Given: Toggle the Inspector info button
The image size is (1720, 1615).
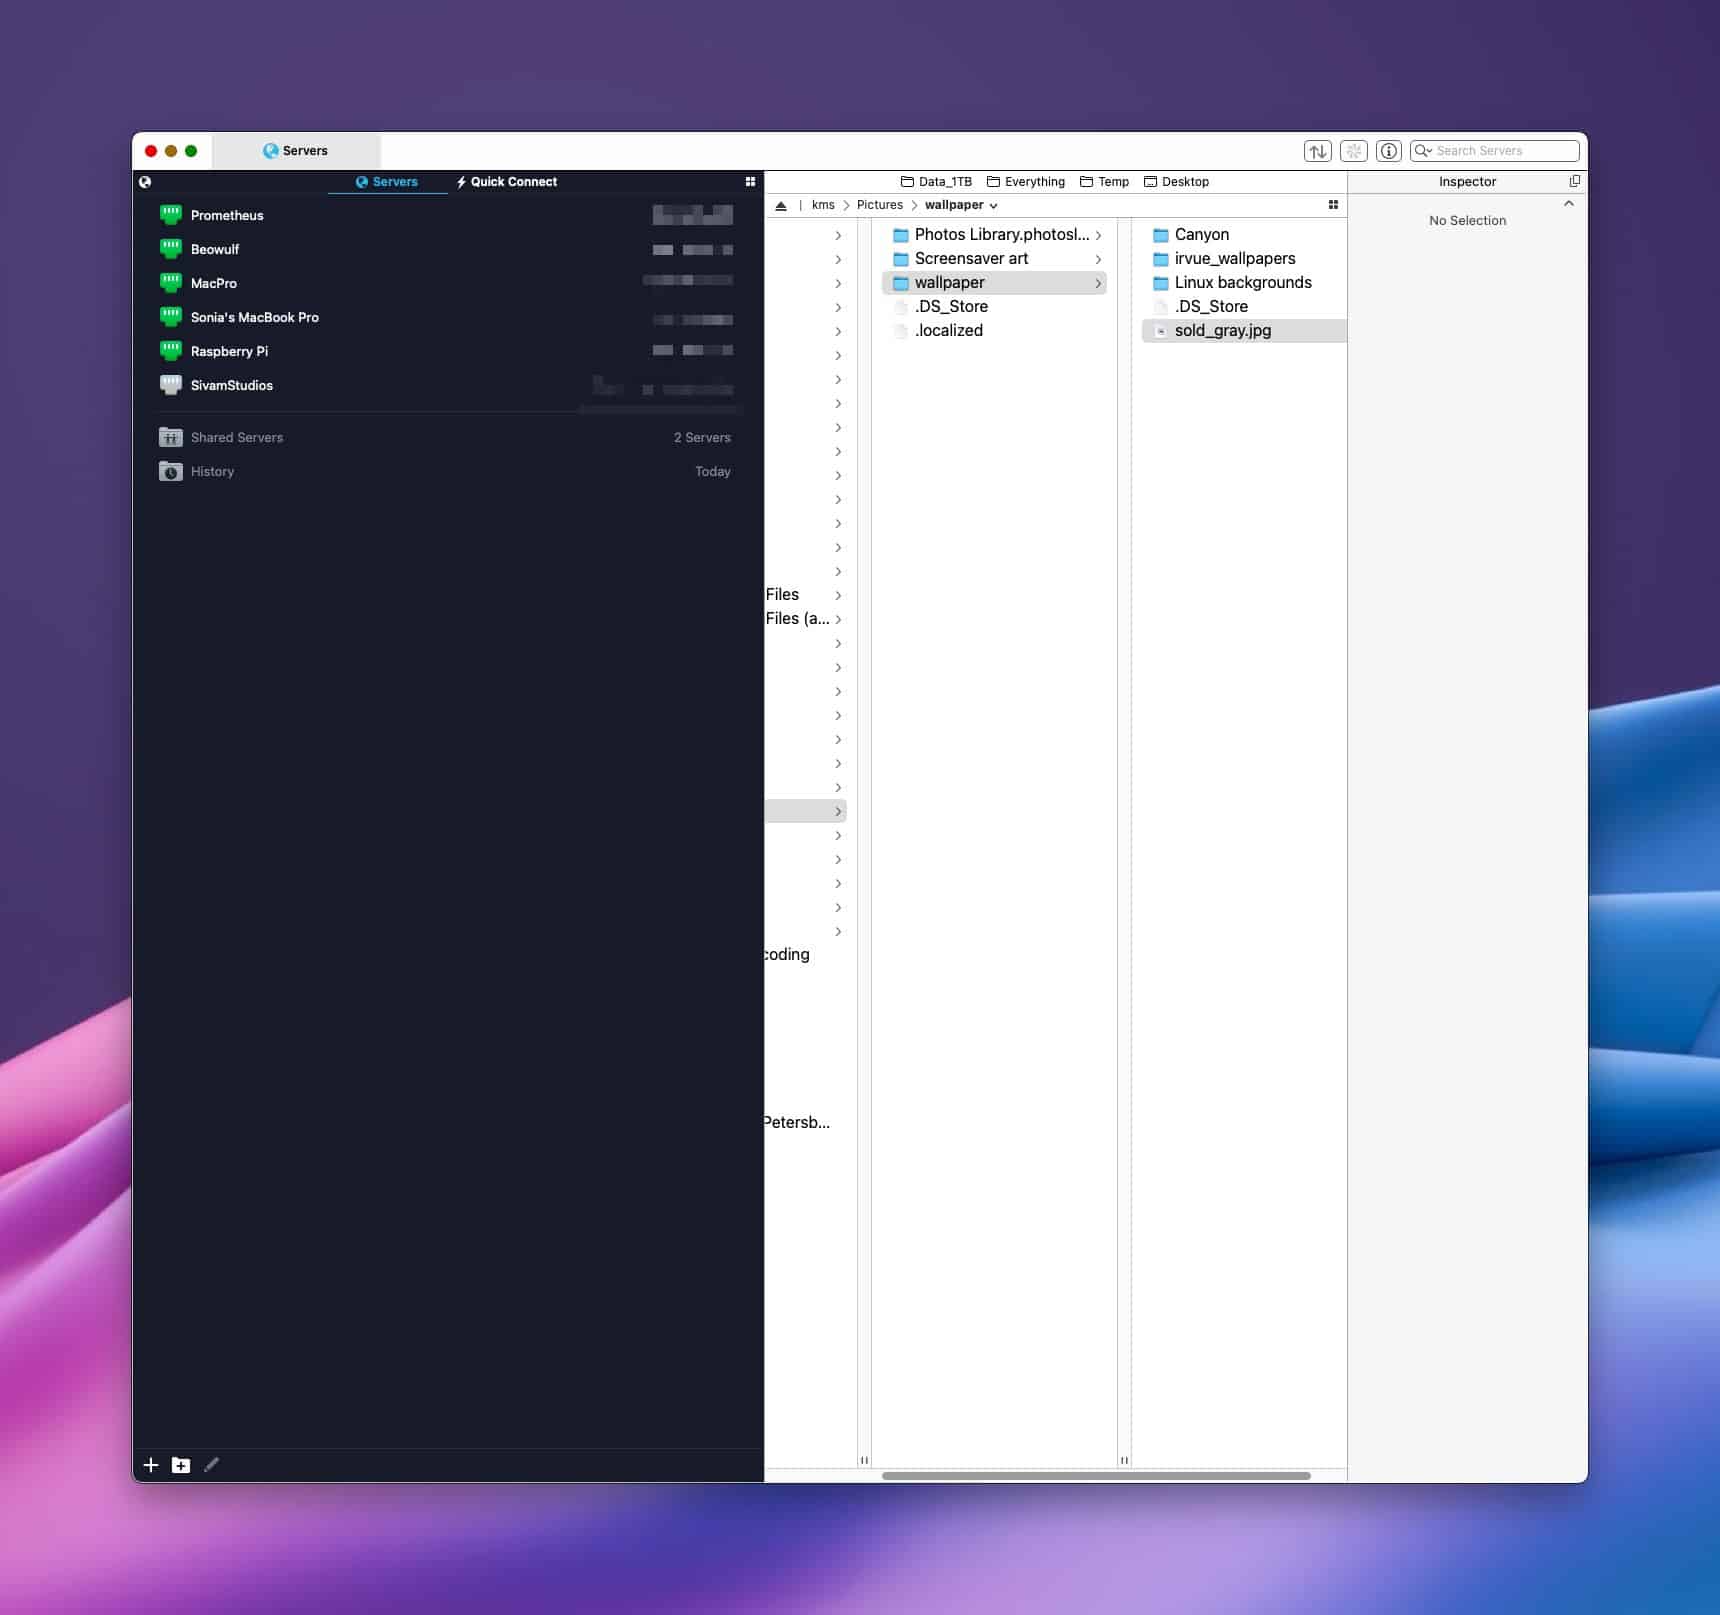Looking at the screenshot, I should coord(1388,151).
